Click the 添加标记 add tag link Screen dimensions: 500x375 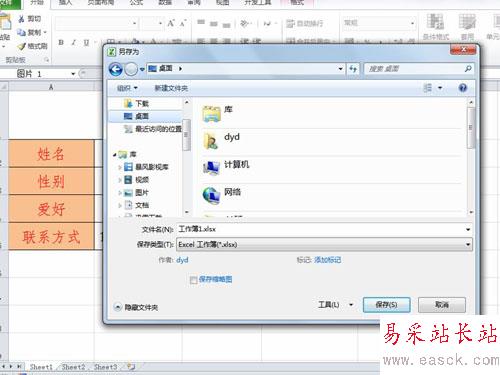[x=328, y=260]
